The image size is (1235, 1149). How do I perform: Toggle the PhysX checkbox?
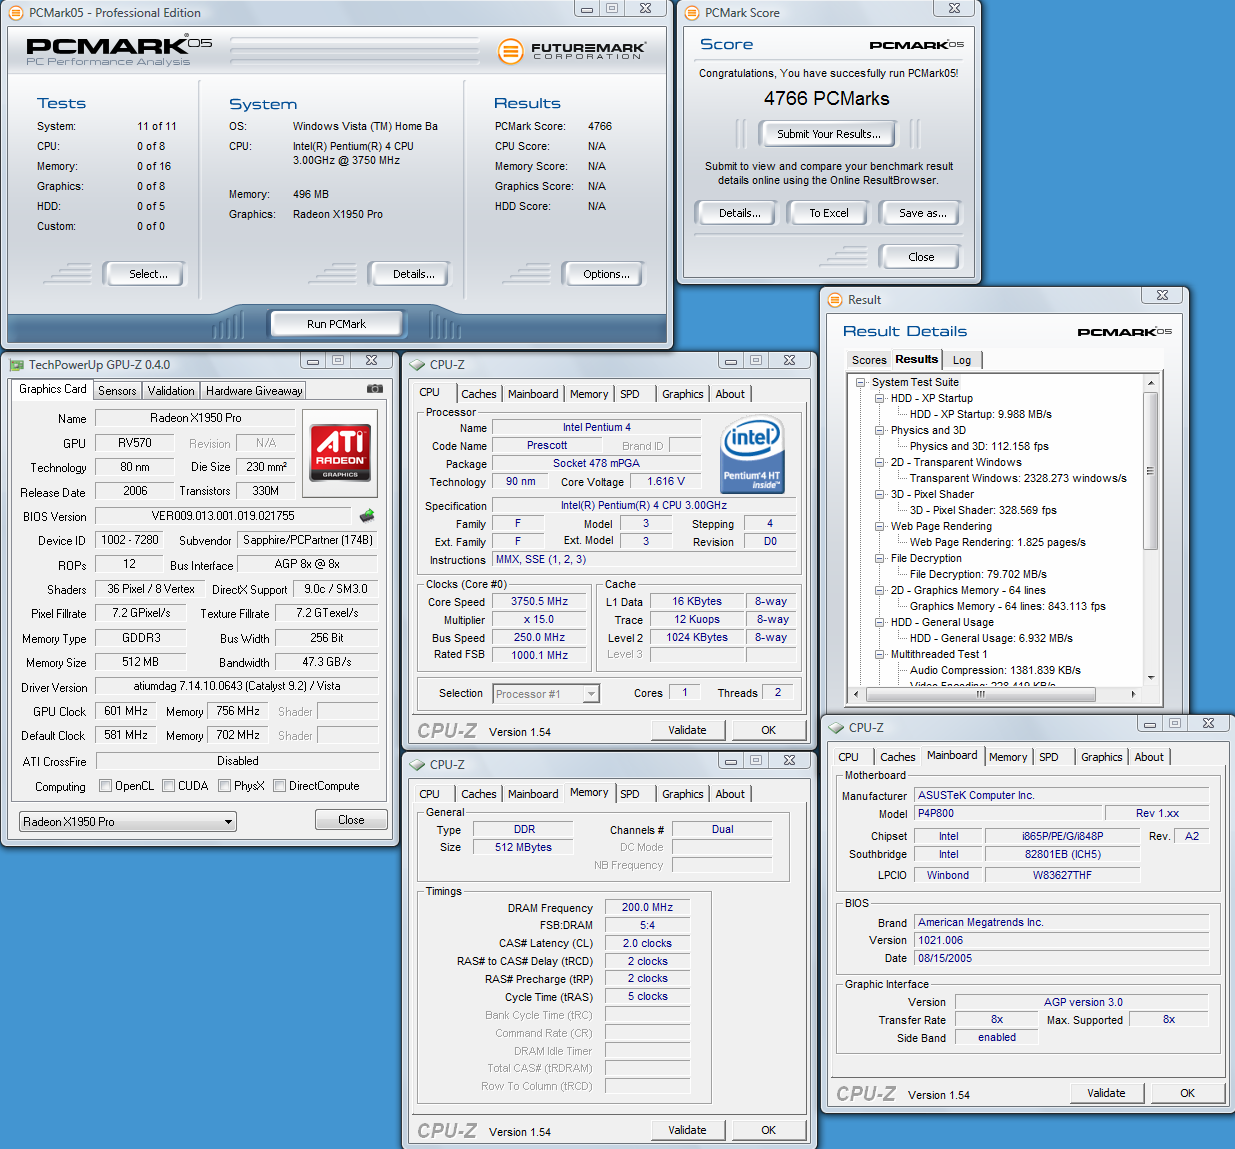click(x=224, y=786)
